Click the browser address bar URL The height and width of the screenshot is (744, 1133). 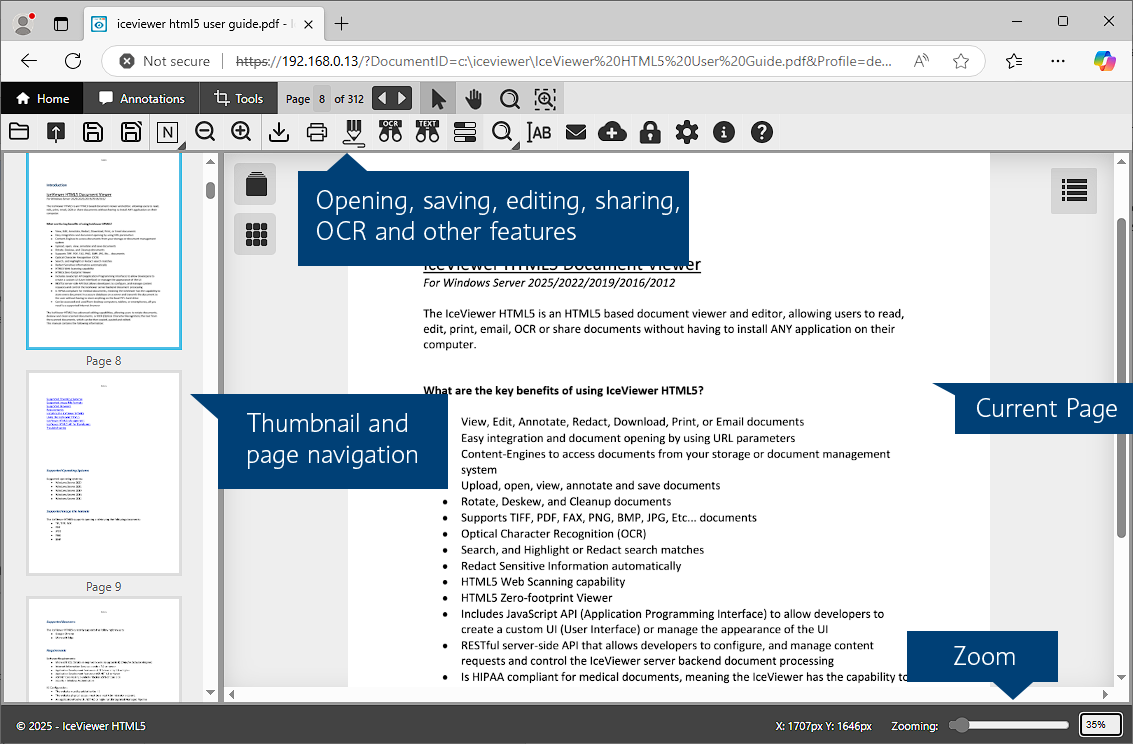coord(564,61)
